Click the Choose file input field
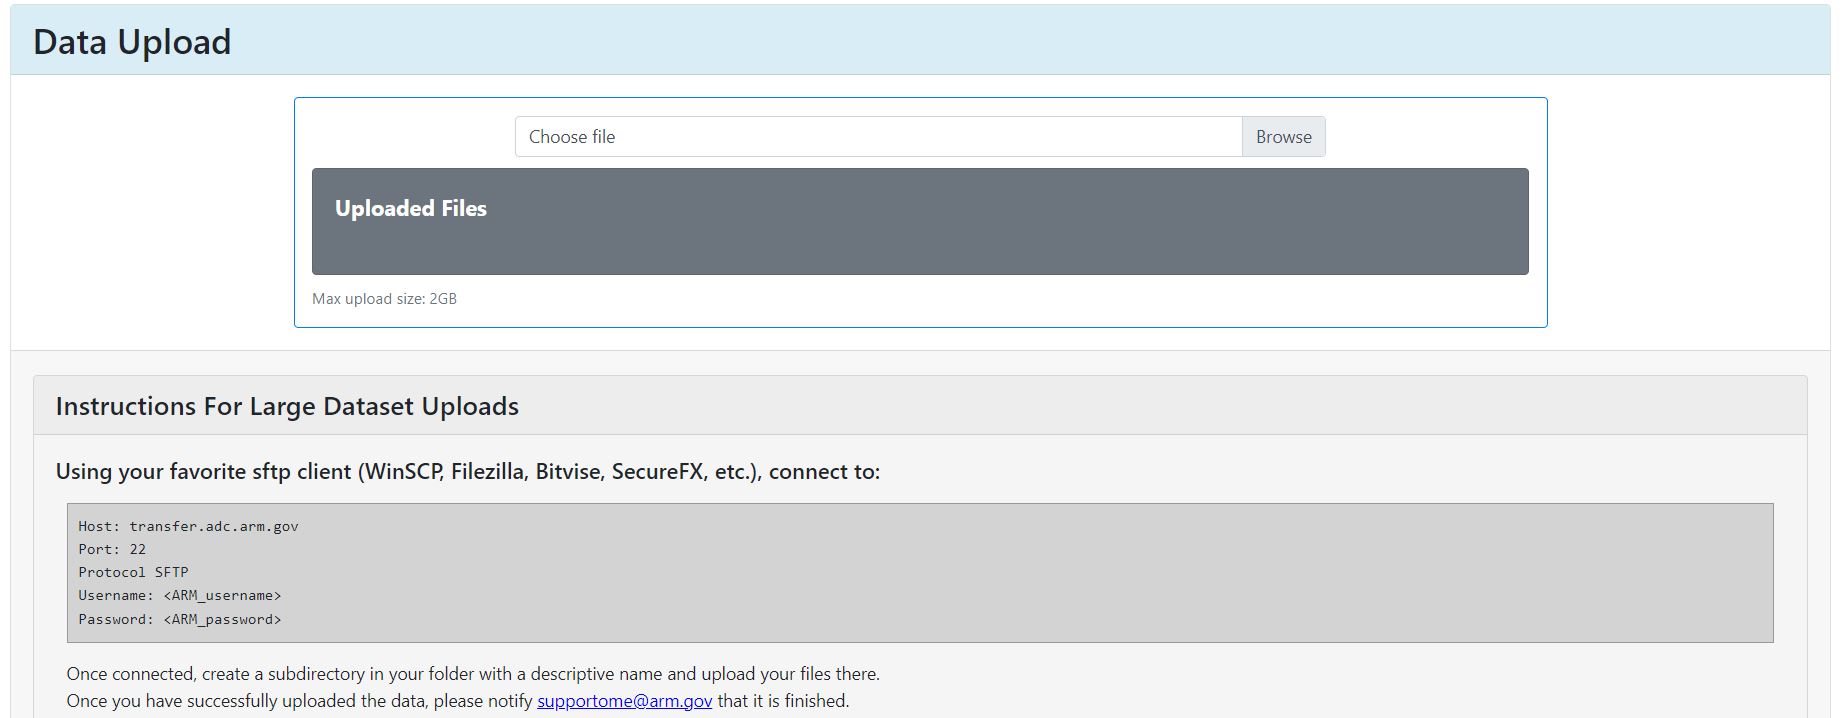1845x718 pixels. click(877, 137)
